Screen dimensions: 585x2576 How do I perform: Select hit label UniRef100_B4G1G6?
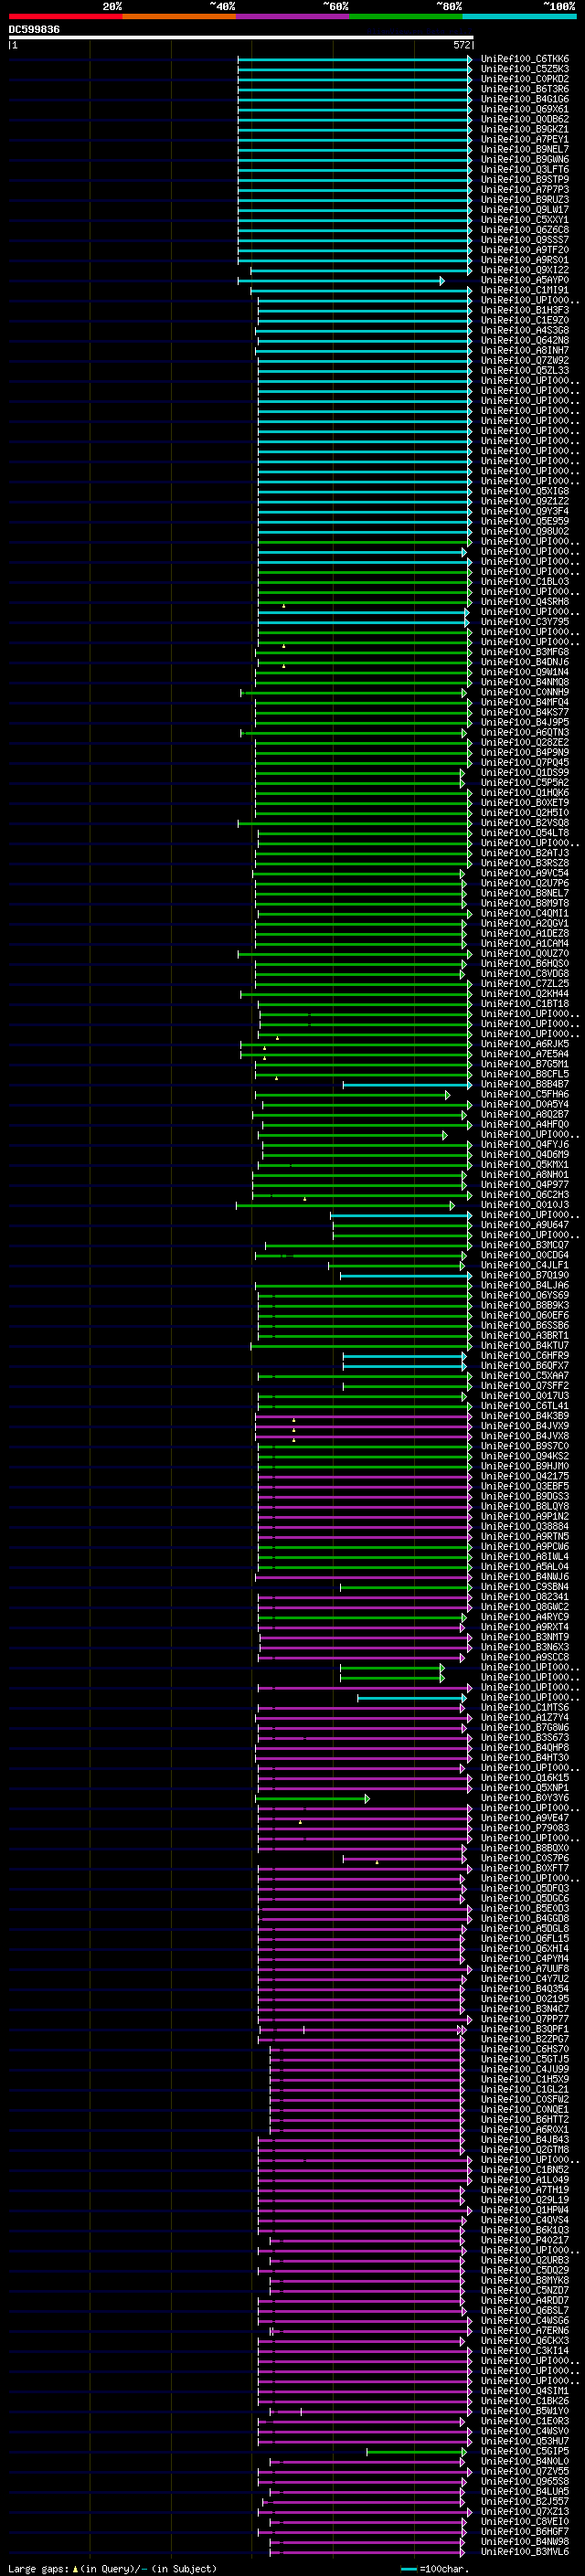pyautogui.click(x=525, y=99)
